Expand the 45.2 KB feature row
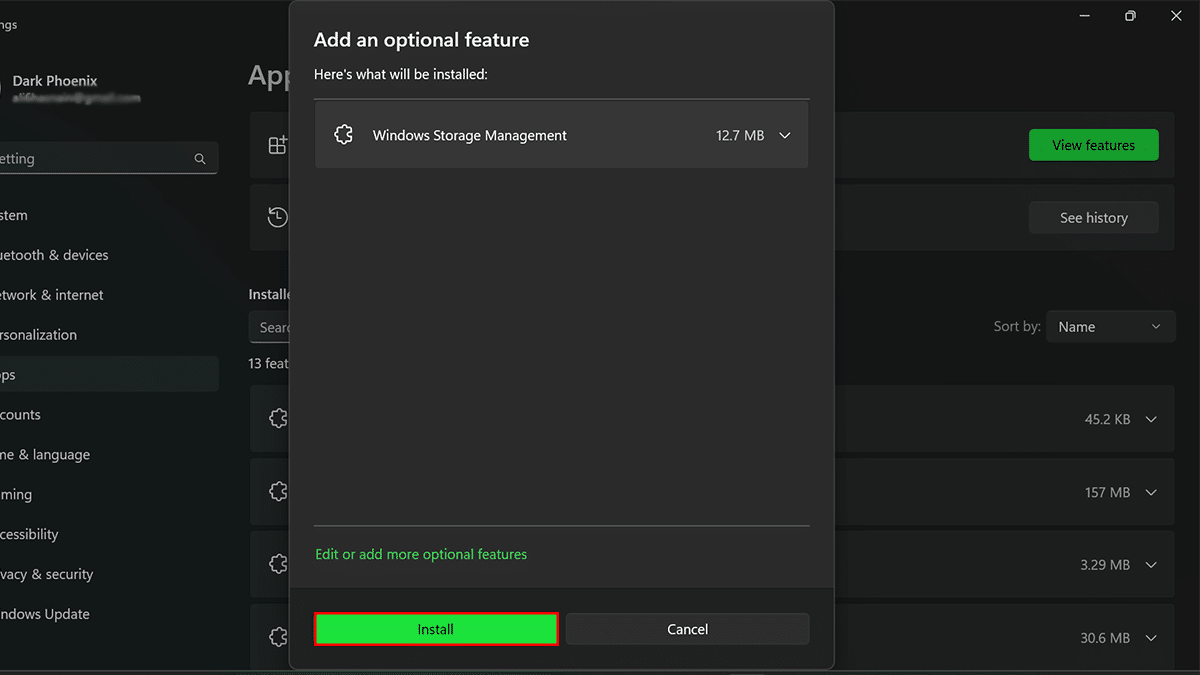Viewport: 1200px width, 675px height. point(1151,420)
